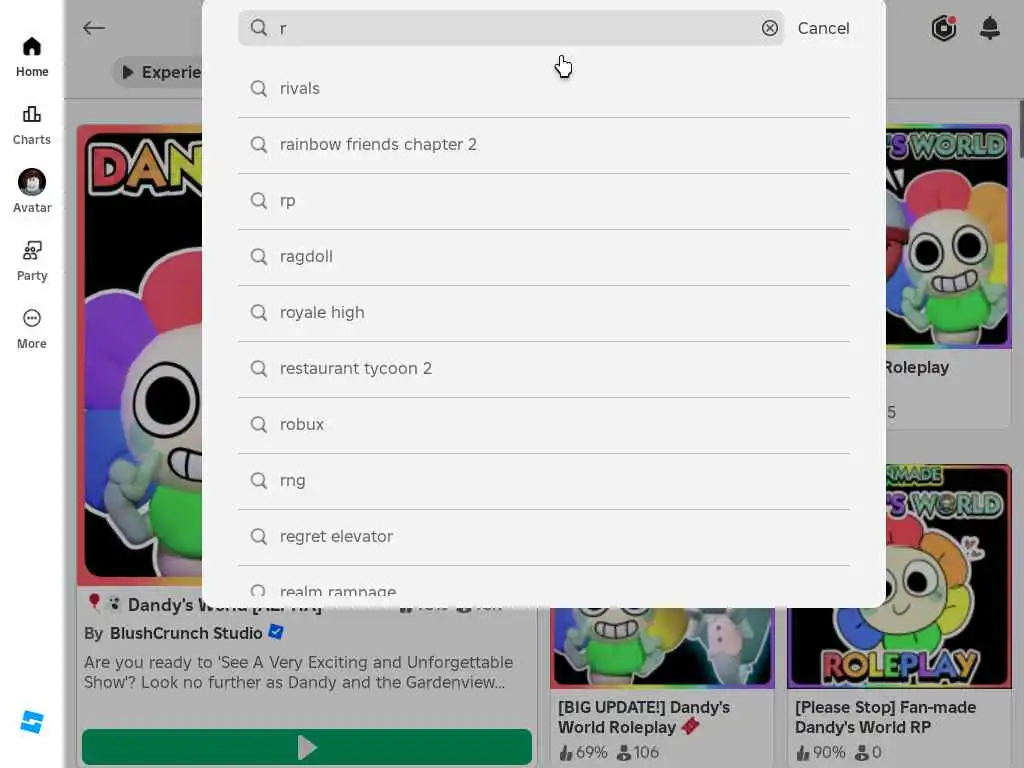Click the page scrollbar on right edge
The width and height of the screenshot is (1024, 768).
1020,128
